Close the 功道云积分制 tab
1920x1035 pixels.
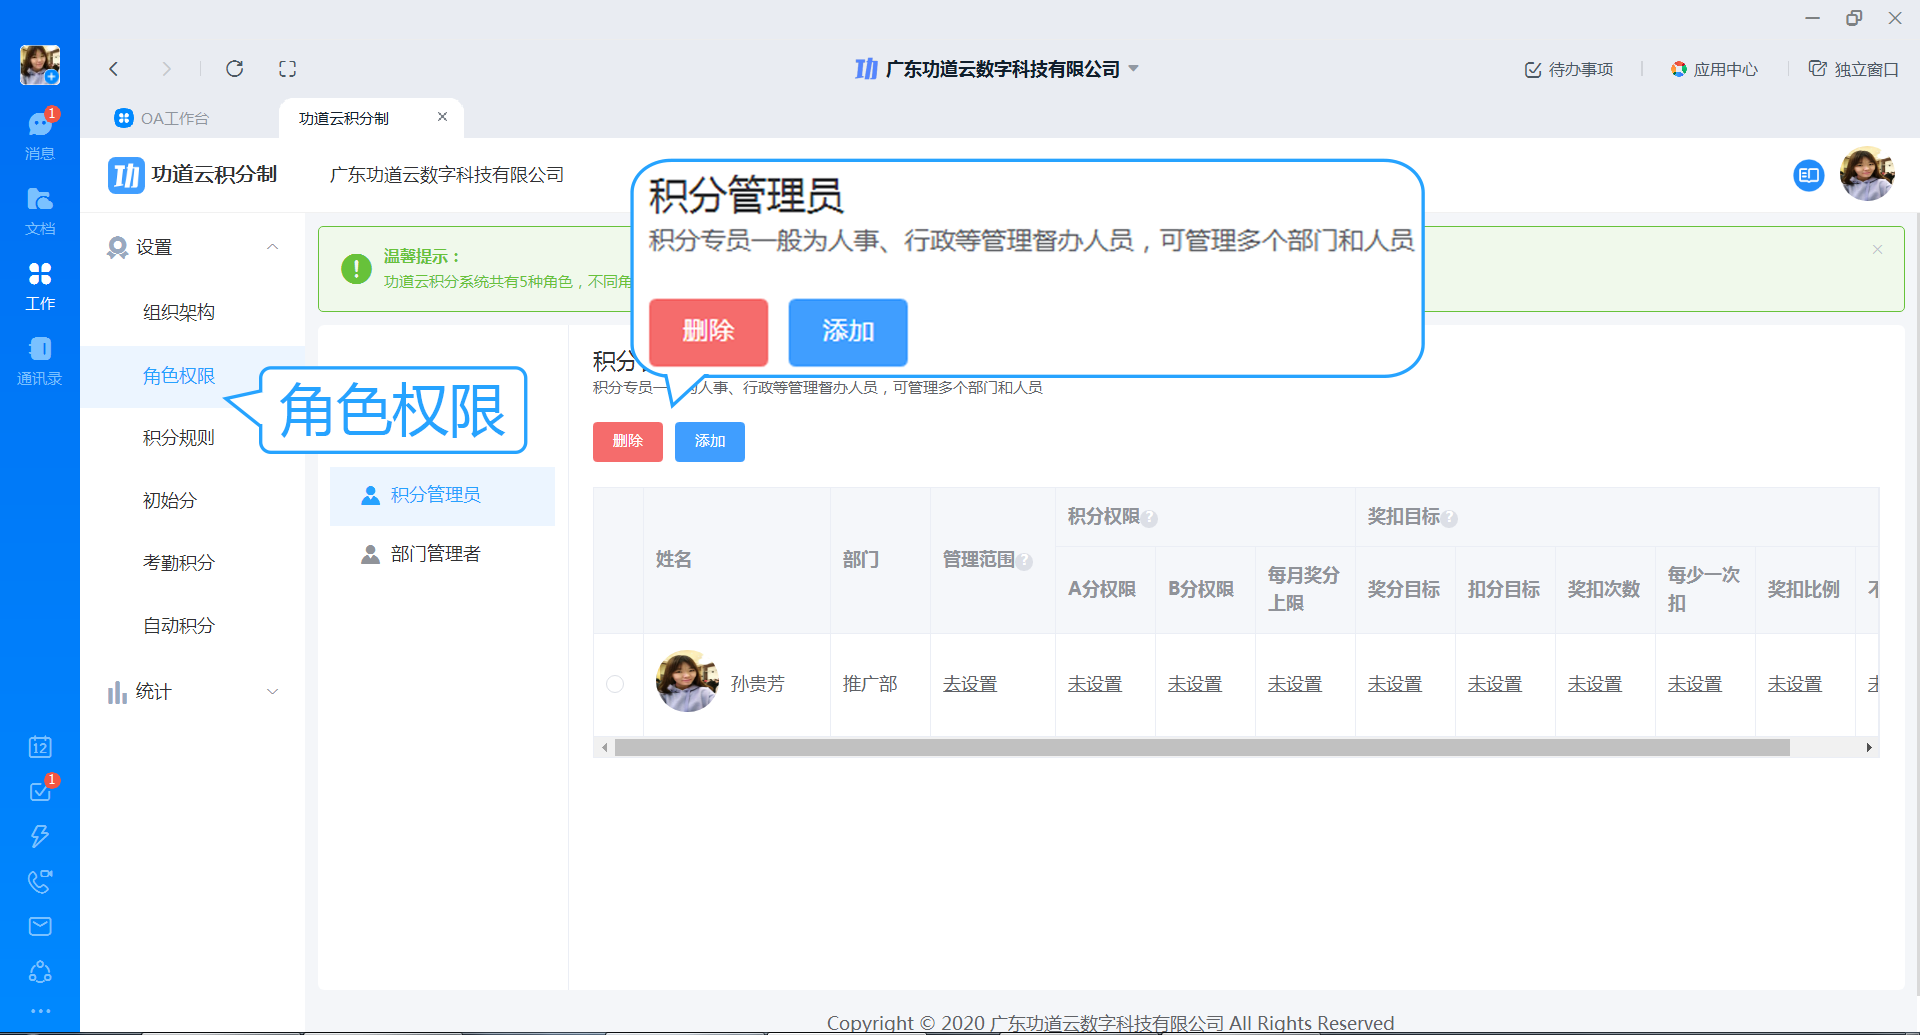click(x=442, y=117)
